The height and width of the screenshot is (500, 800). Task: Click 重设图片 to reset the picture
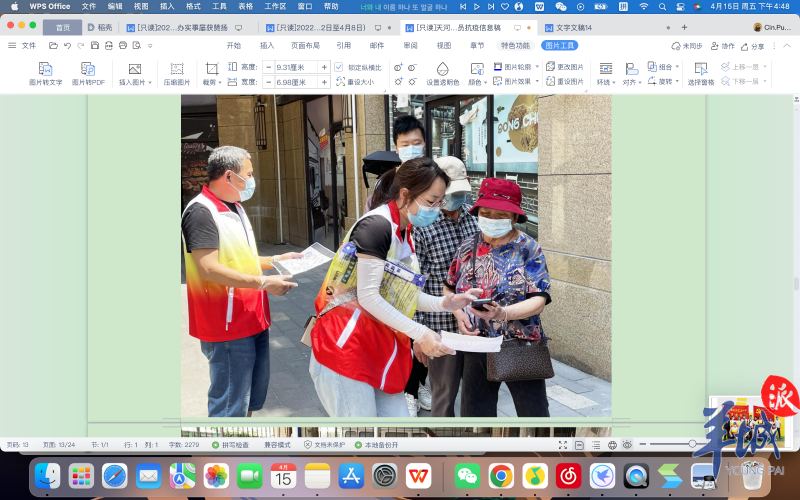click(565, 81)
